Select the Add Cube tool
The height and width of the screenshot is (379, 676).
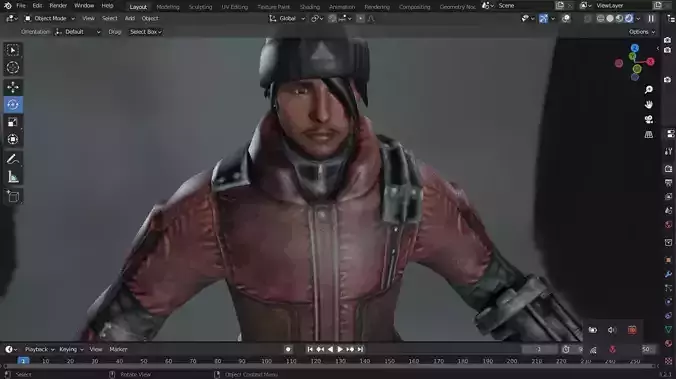pos(13,197)
